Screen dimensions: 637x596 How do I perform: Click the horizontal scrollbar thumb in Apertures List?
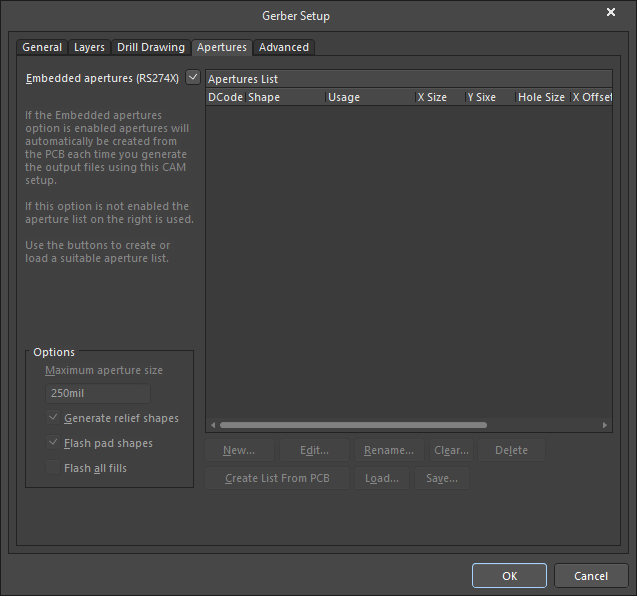coord(353,425)
